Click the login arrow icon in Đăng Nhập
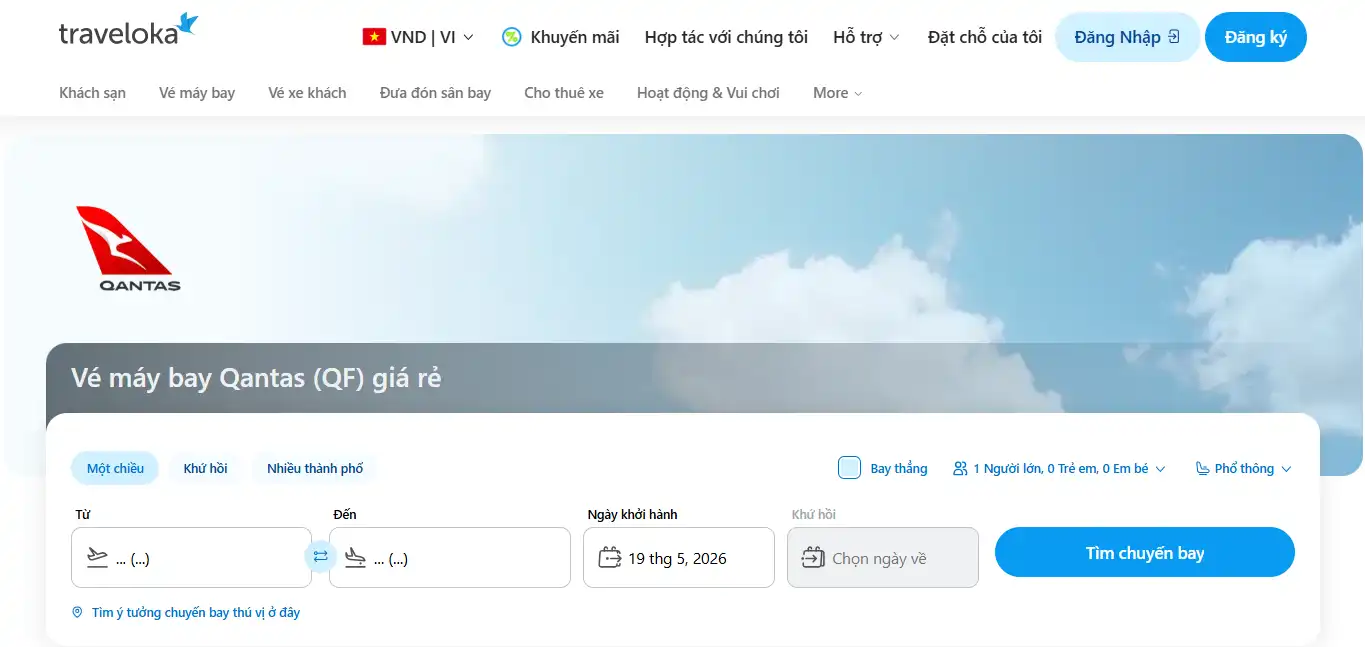1365x647 pixels. [1174, 37]
